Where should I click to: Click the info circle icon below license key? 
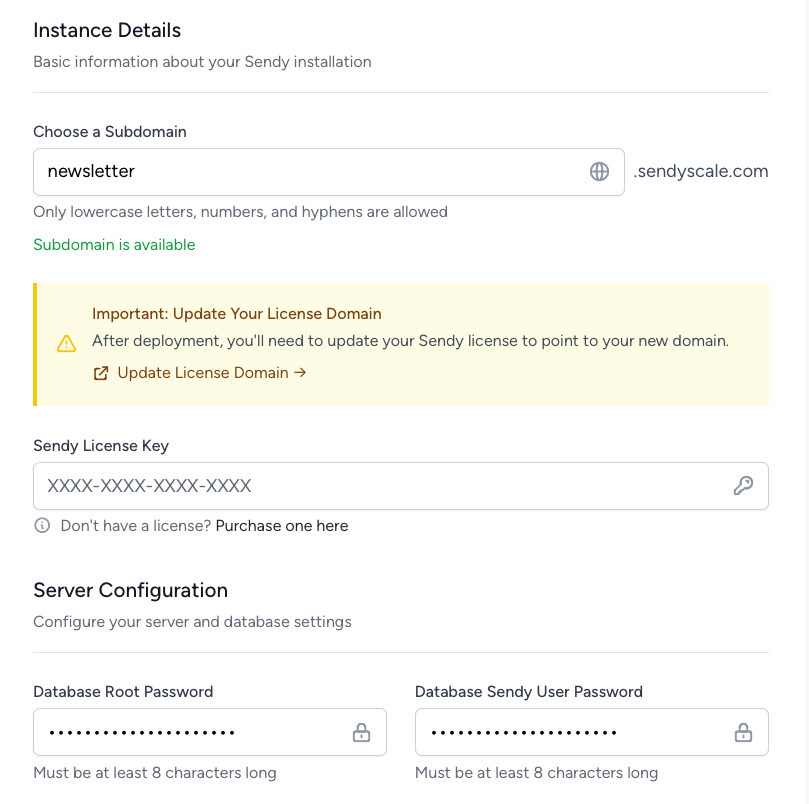pyautogui.click(x=42, y=525)
